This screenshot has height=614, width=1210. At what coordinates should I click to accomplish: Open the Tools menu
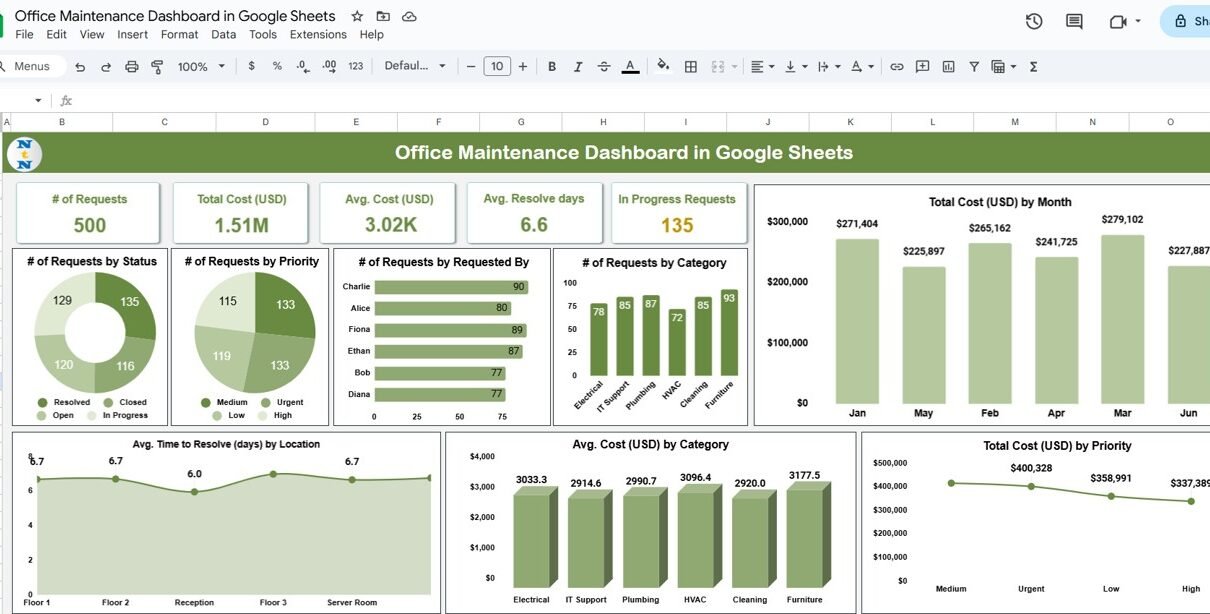[263, 35]
